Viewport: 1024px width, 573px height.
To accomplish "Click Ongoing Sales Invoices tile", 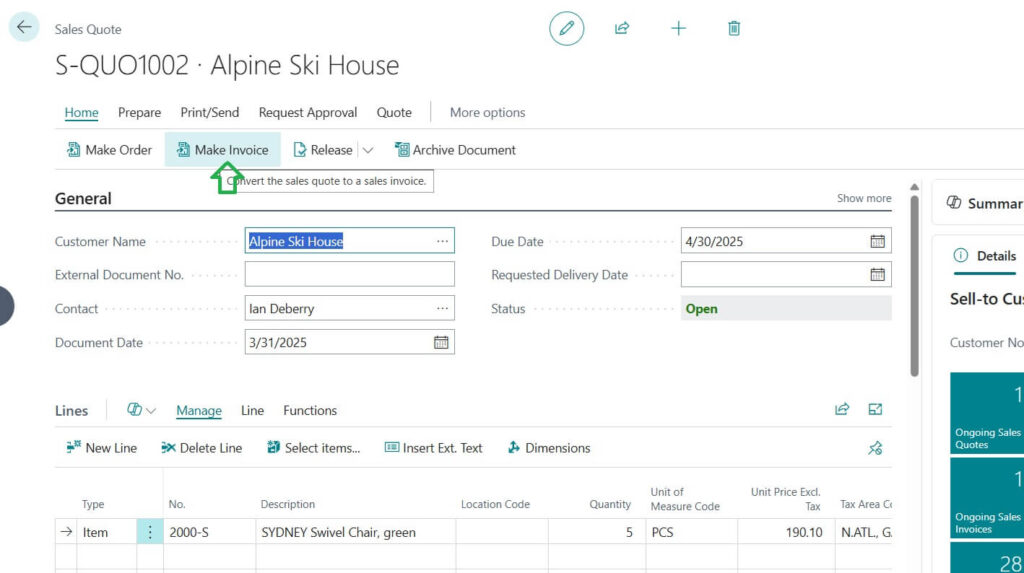I will pos(987,498).
